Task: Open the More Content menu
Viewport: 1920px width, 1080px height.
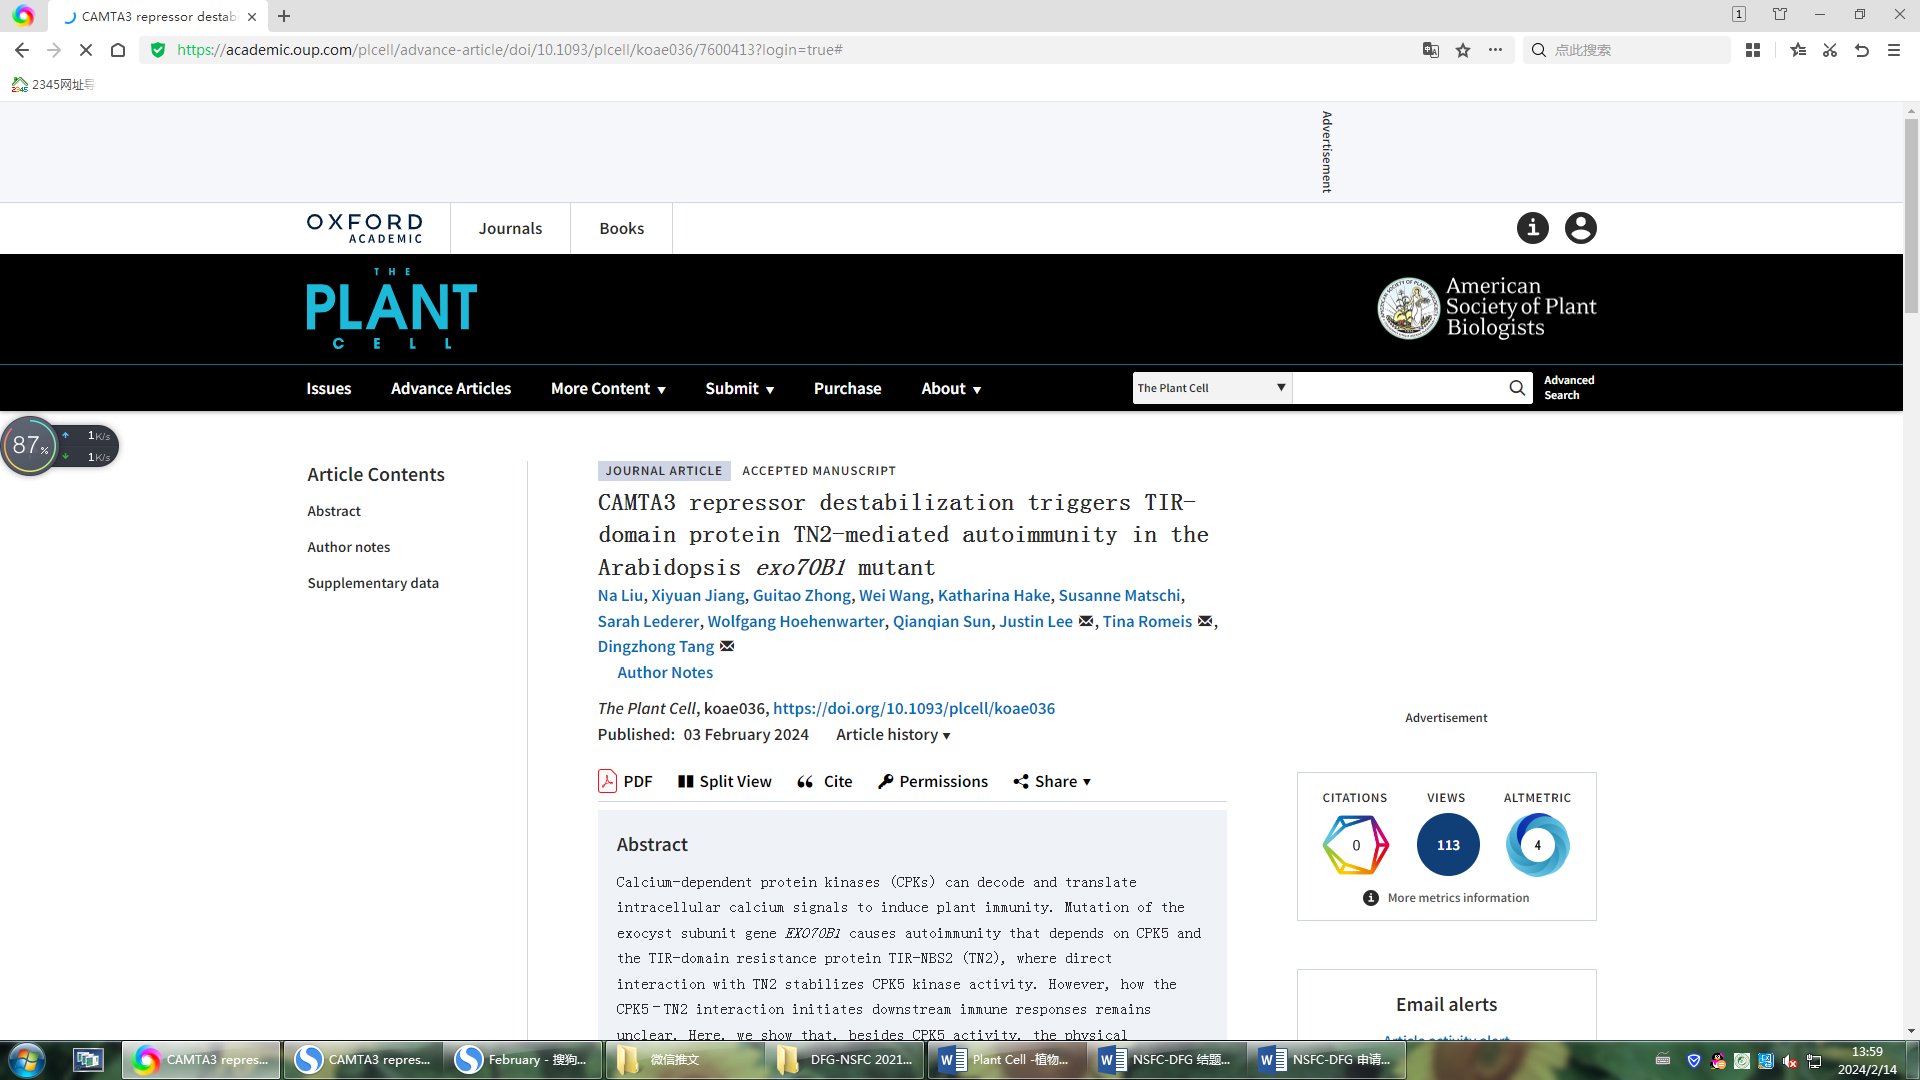Action: pos(608,388)
